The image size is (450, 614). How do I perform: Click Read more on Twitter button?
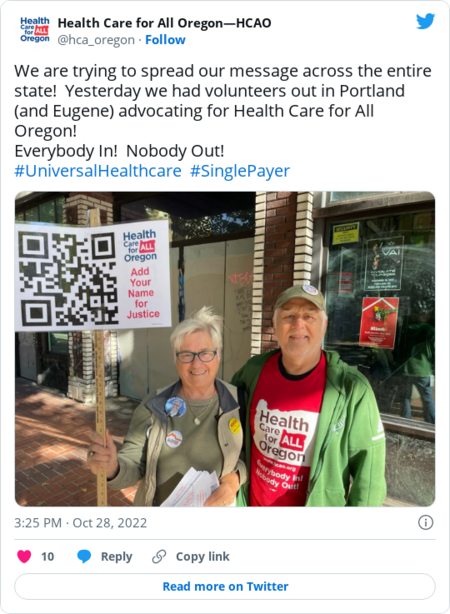coord(225,587)
